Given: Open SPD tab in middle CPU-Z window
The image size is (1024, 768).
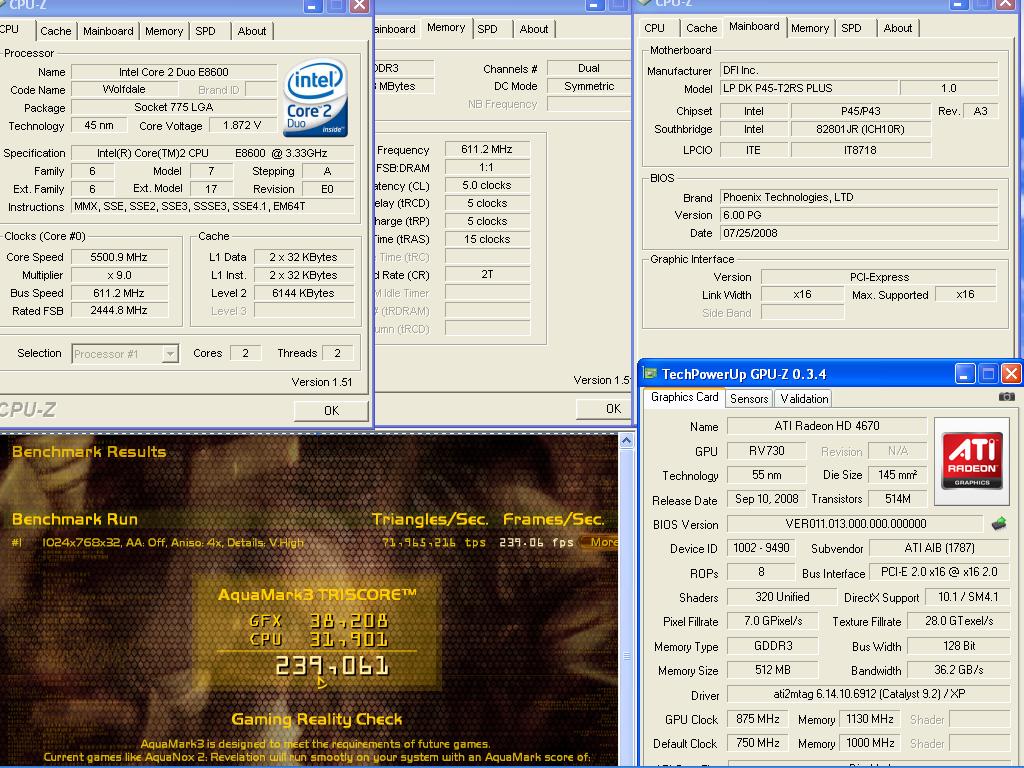Looking at the screenshot, I should pyautogui.click(x=487, y=29).
